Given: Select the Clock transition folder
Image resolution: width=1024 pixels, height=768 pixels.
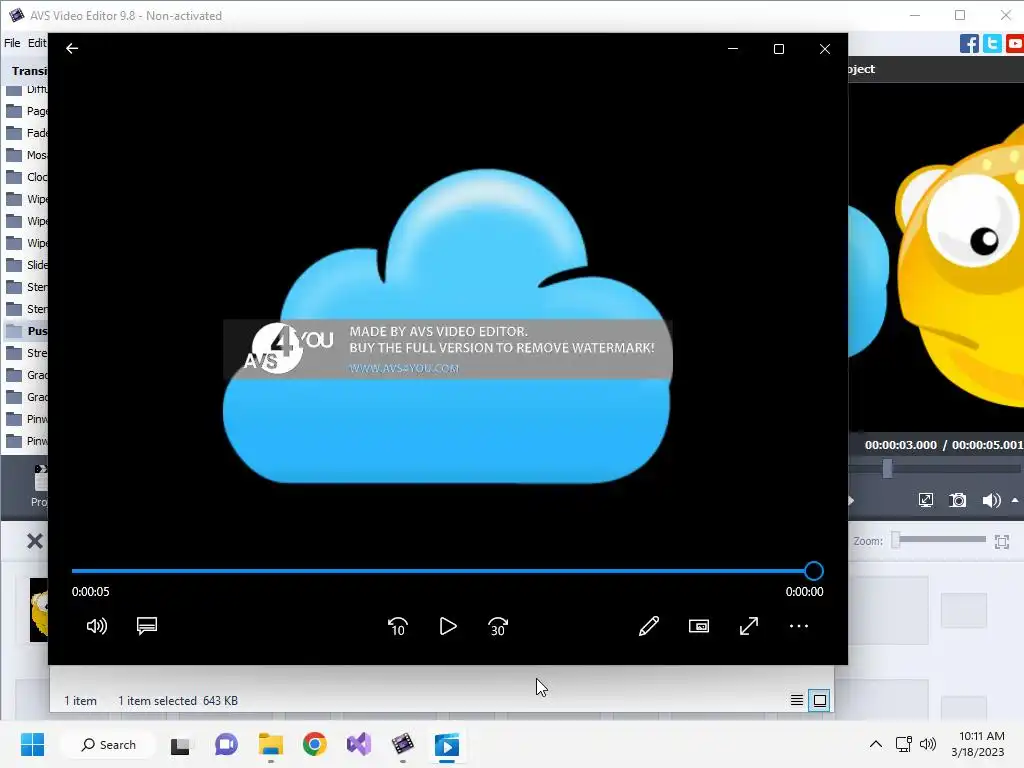Looking at the screenshot, I should 26,177.
